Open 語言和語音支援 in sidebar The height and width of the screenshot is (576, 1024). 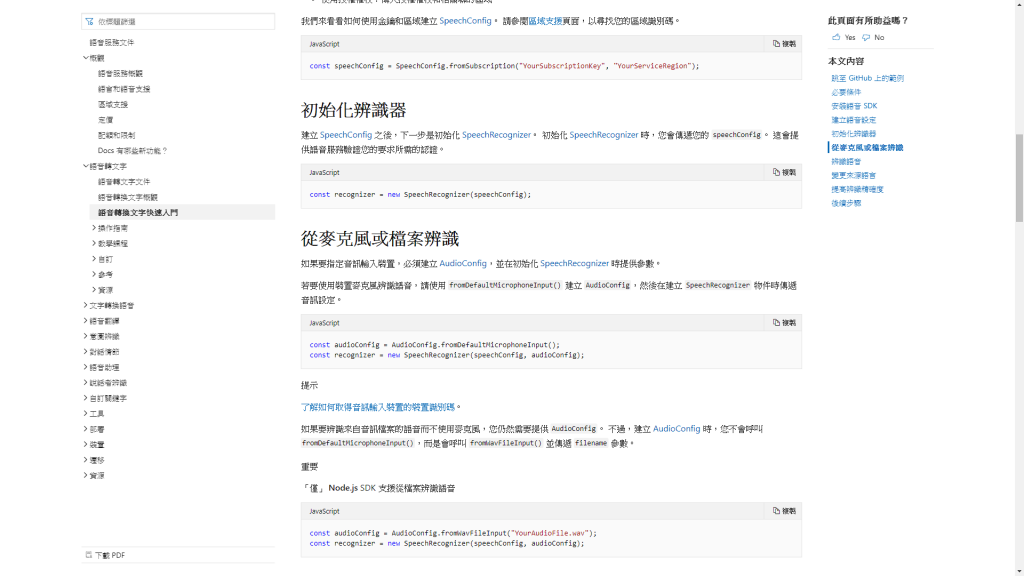click(x=124, y=89)
